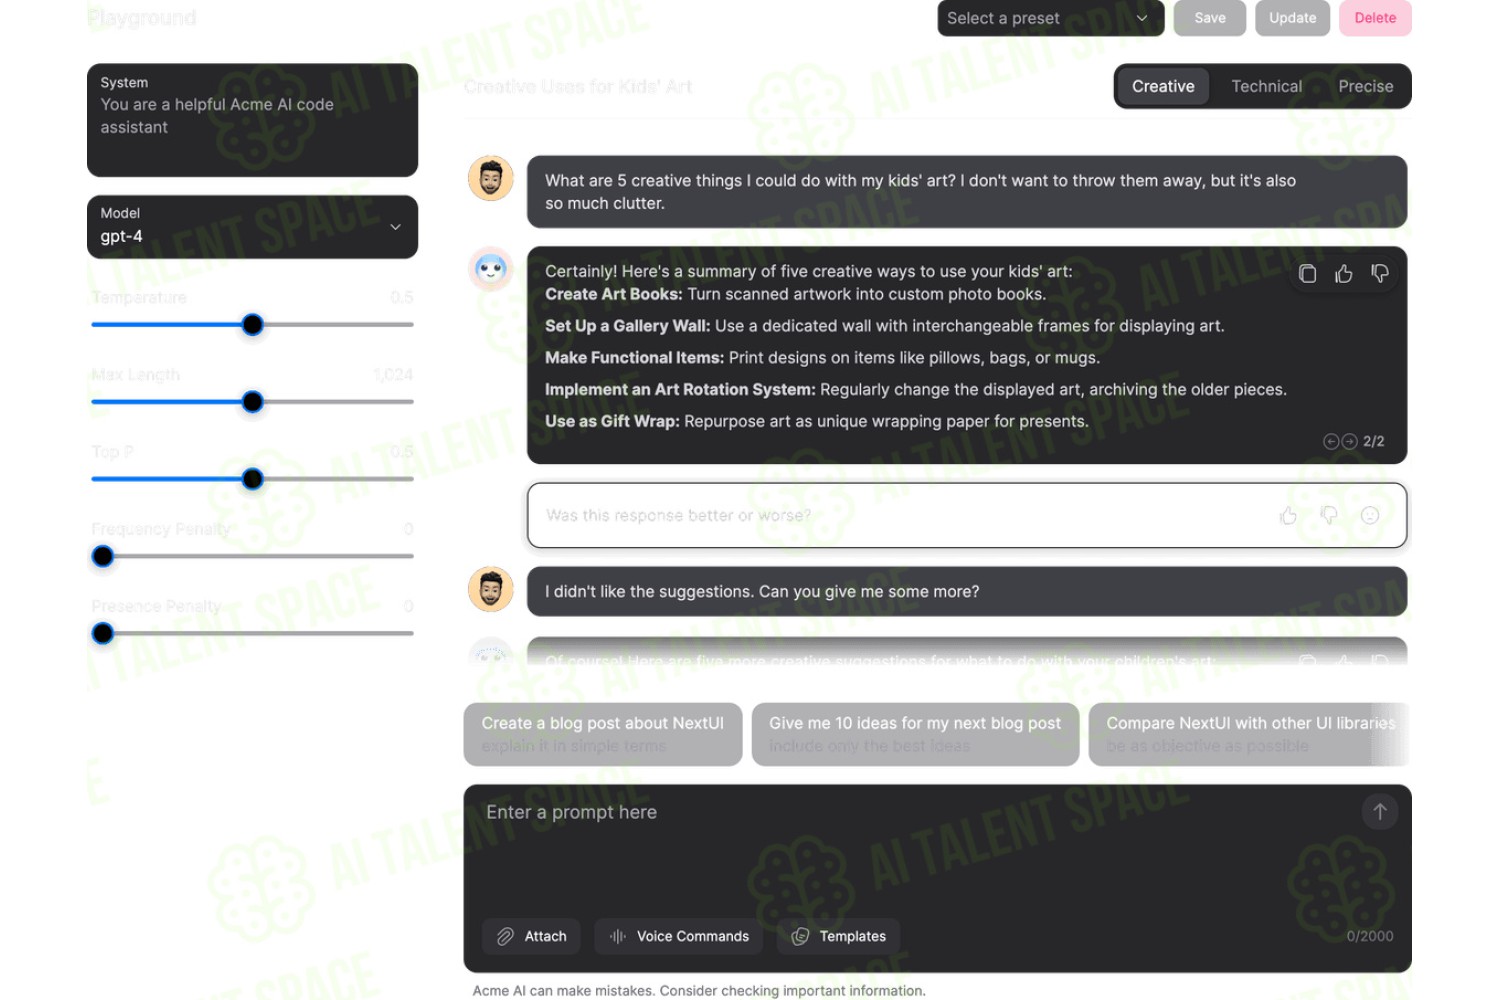The width and height of the screenshot is (1500, 1000).
Task: Copy the assistant's response with copy icon
Action: (x=1307, y=274)
